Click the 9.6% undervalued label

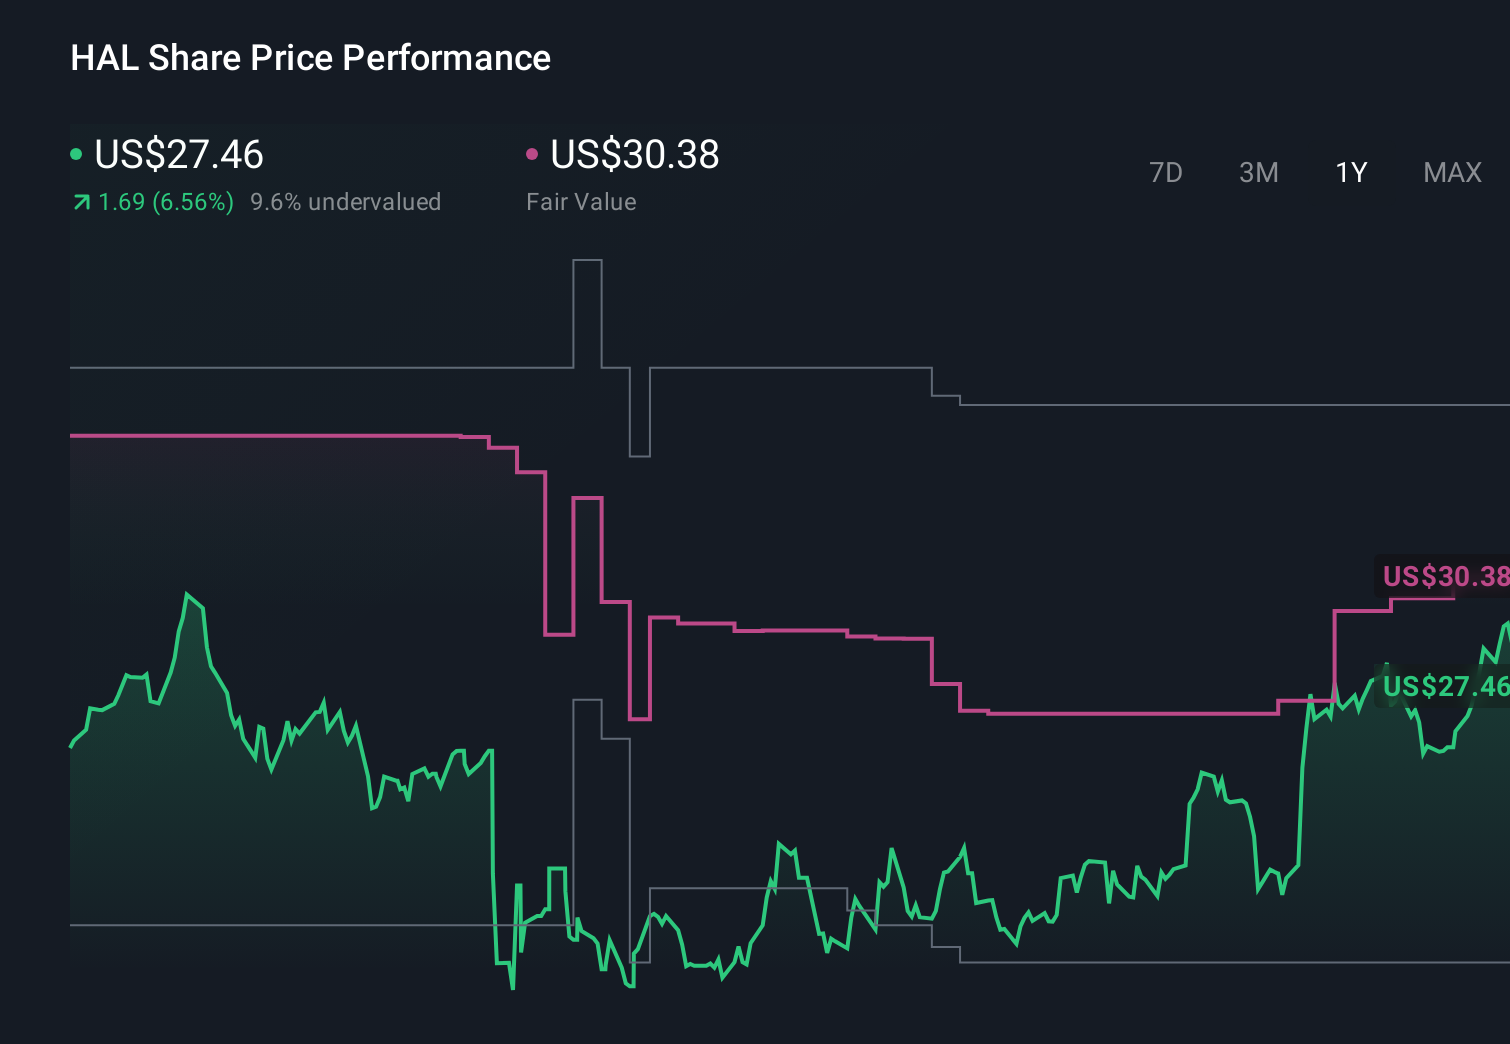[346, 201]
